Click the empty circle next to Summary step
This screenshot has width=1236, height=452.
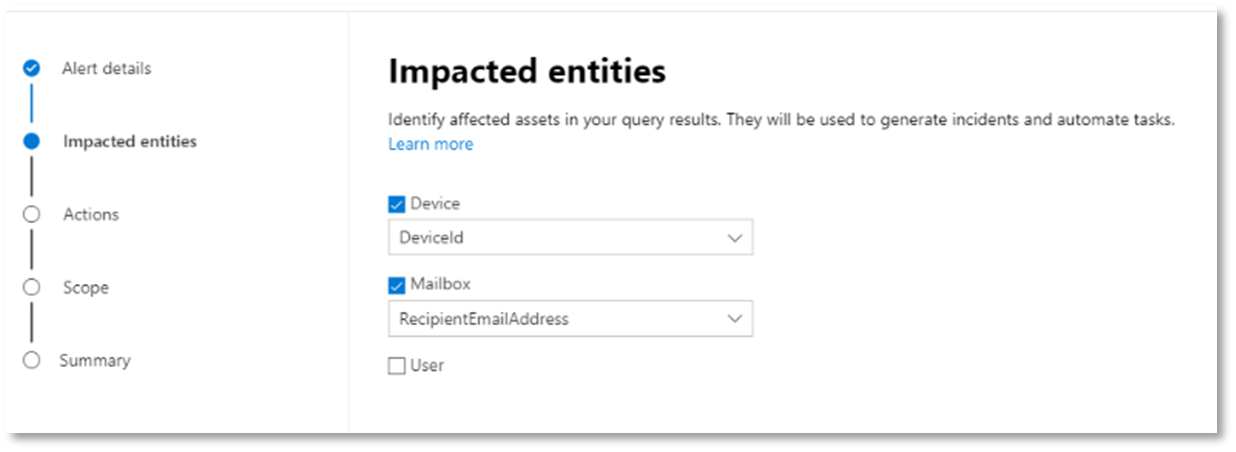coord(32,360)
